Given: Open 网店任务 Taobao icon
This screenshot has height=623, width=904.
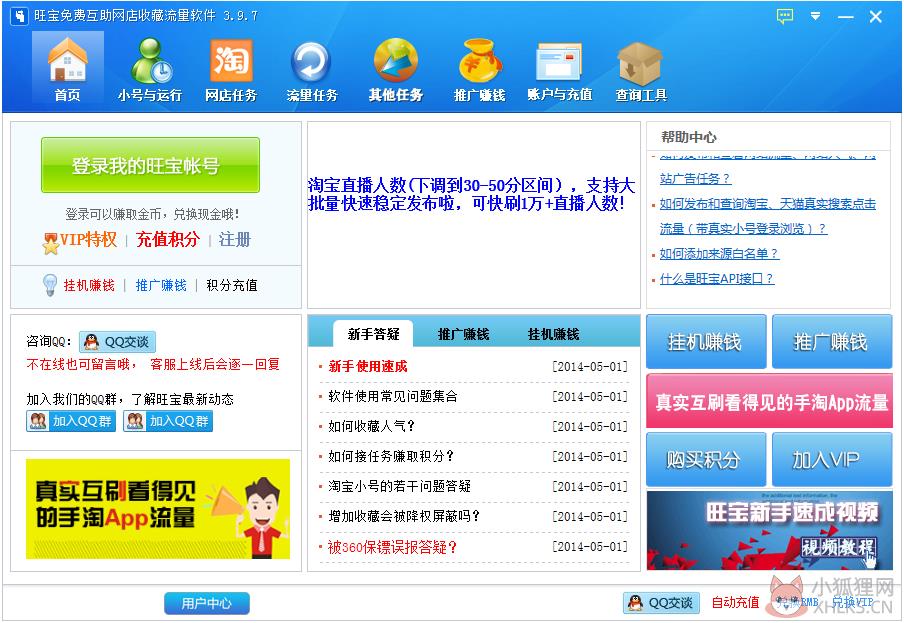Looking at the screenshot, I should (231, 68).
